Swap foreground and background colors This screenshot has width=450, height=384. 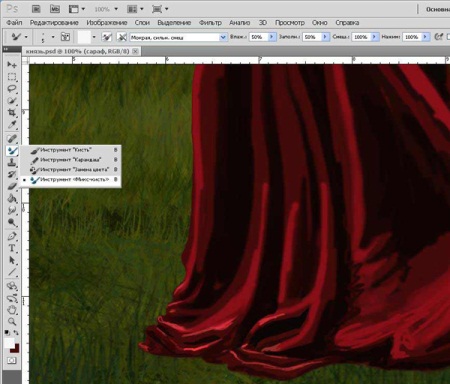pos(16,333)
